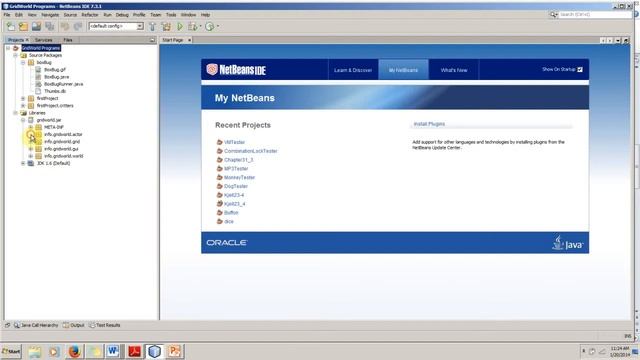Open the Java Call Hierarchy panel

click(x=36, y=325)
